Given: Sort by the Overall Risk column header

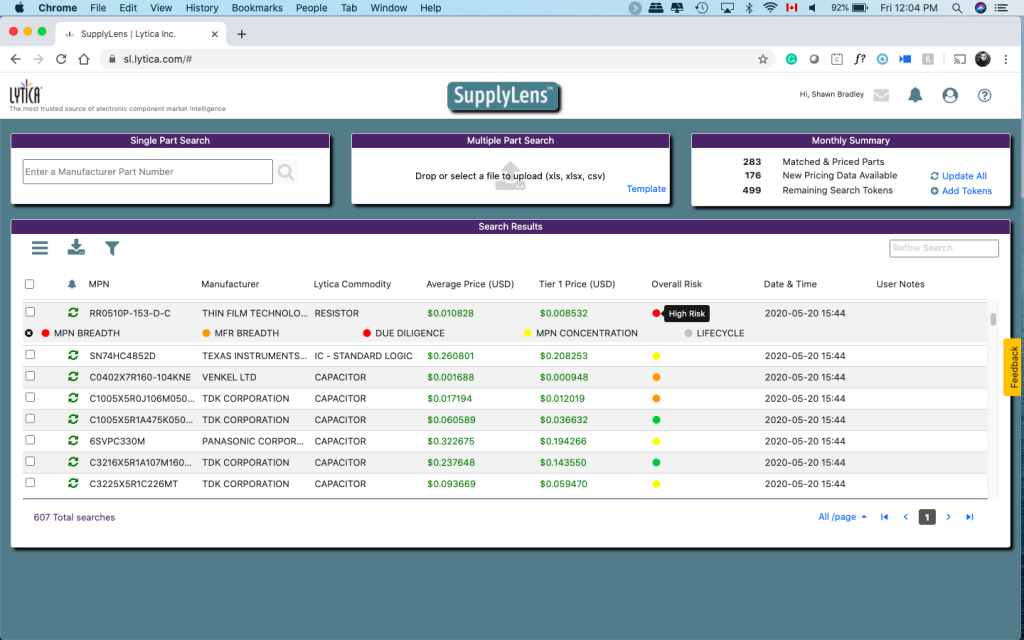Looking at the screenshot, I should pyautogui.click(x=677, y=284).
